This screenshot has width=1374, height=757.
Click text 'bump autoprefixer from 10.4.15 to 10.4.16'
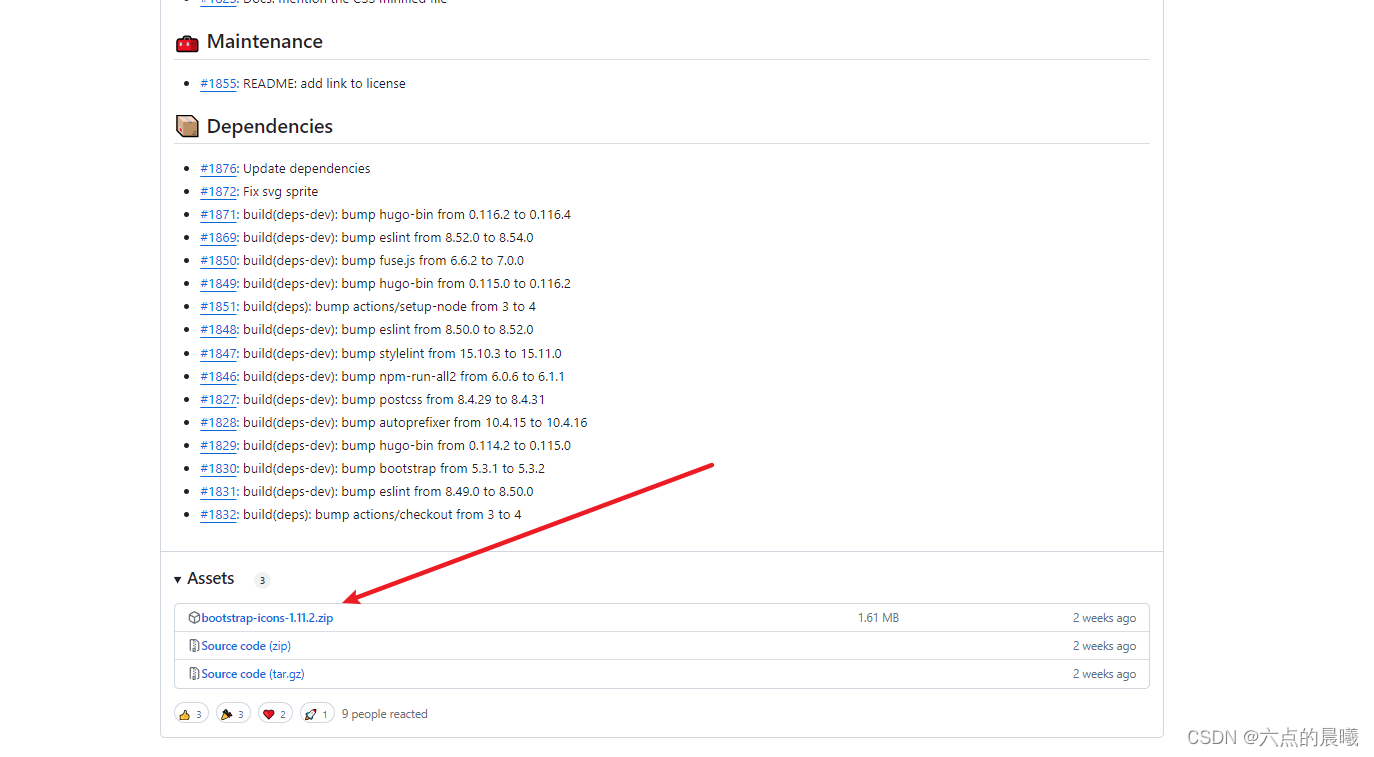point(464,423)
